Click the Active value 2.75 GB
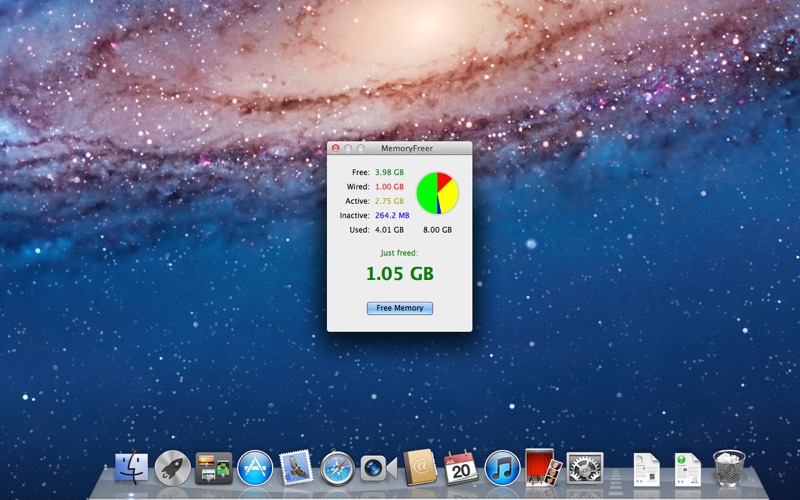 [389, 201]
